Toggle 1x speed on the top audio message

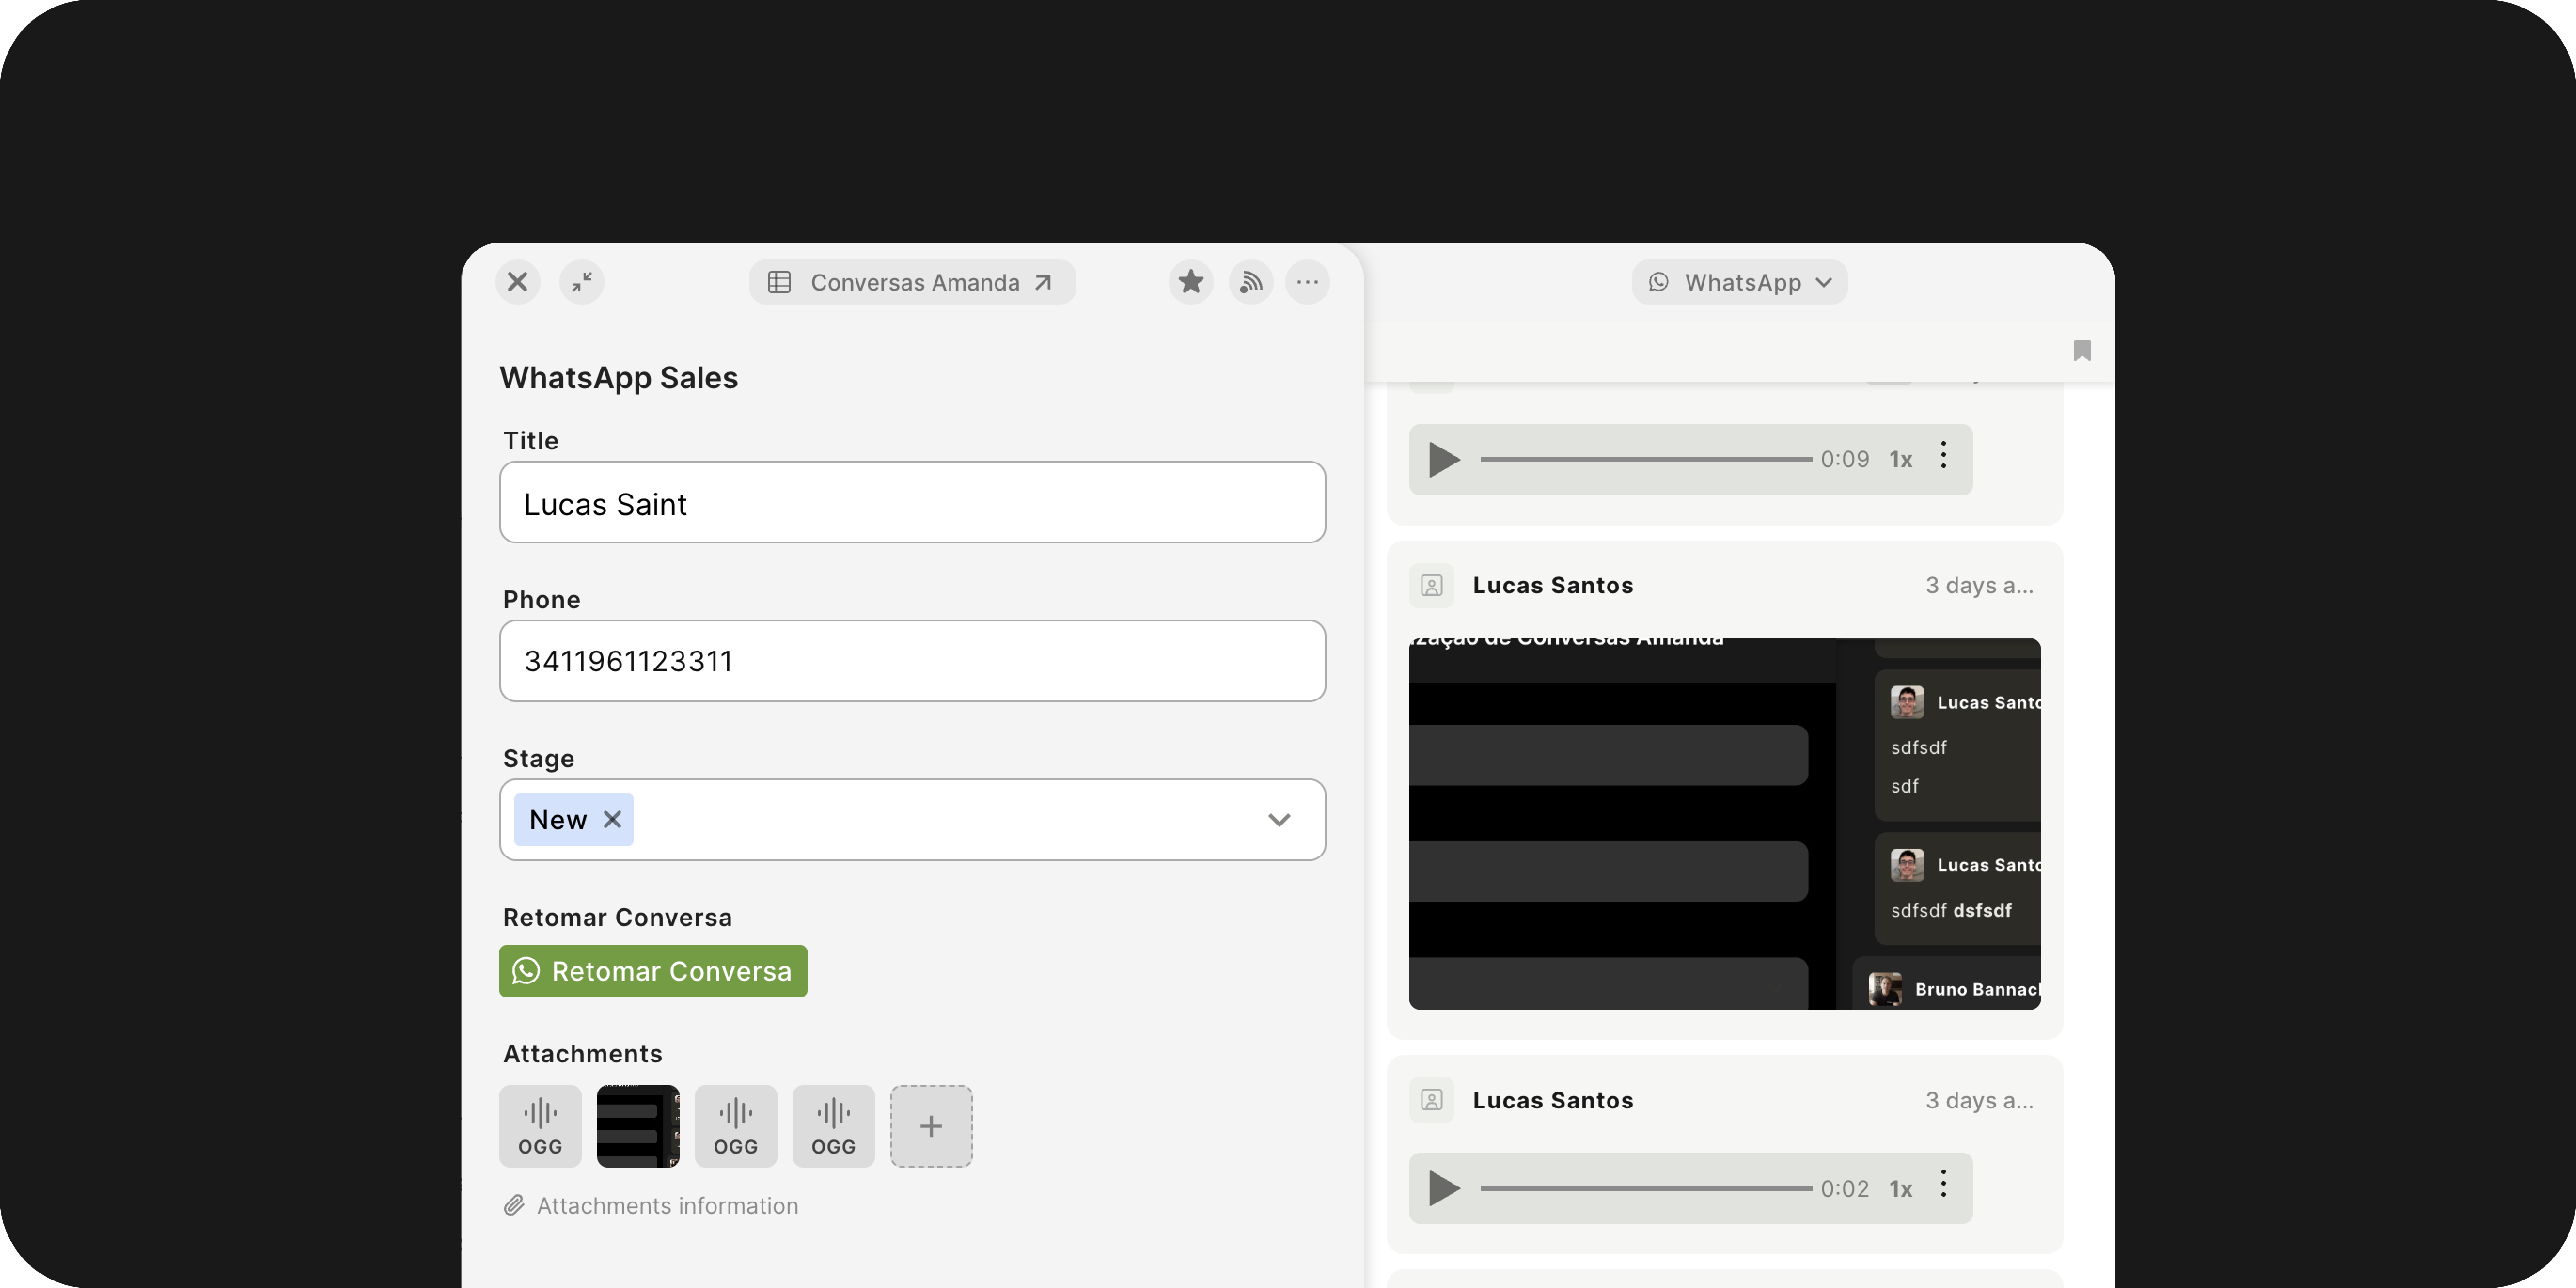click(x=1901, y=459)
